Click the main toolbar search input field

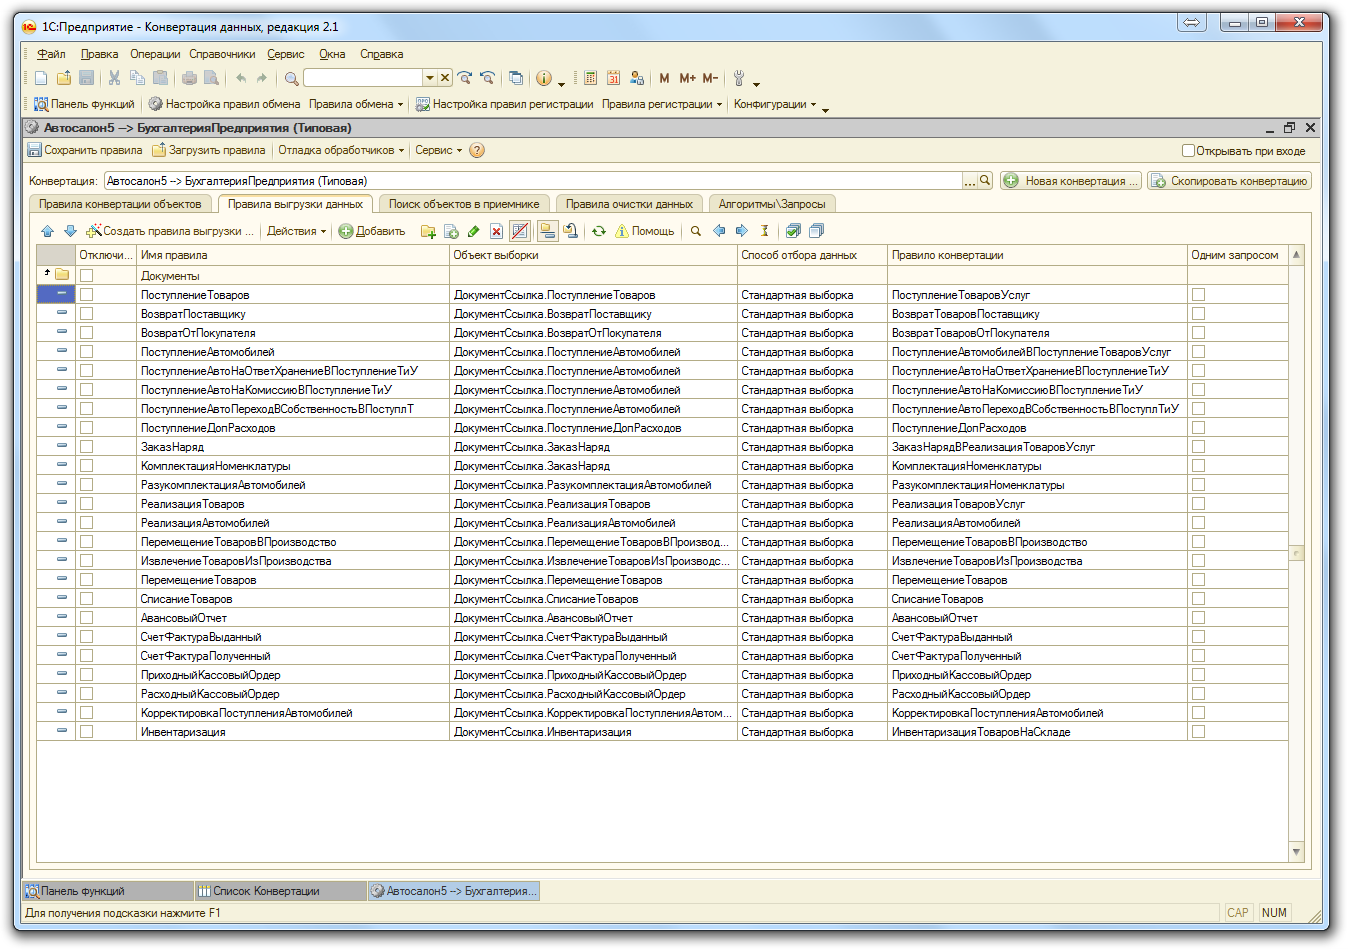363,78
